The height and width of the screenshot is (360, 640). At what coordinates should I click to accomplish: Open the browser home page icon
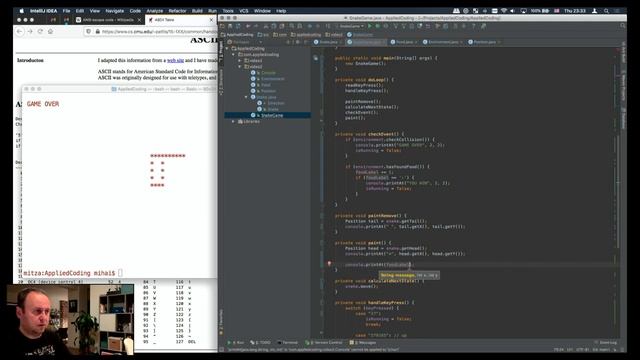point(50,31)
